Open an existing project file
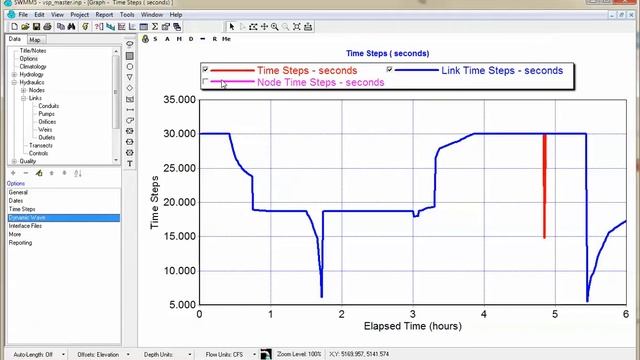The image size is (640, 360). pyautogui.click(x=25, y=27)
